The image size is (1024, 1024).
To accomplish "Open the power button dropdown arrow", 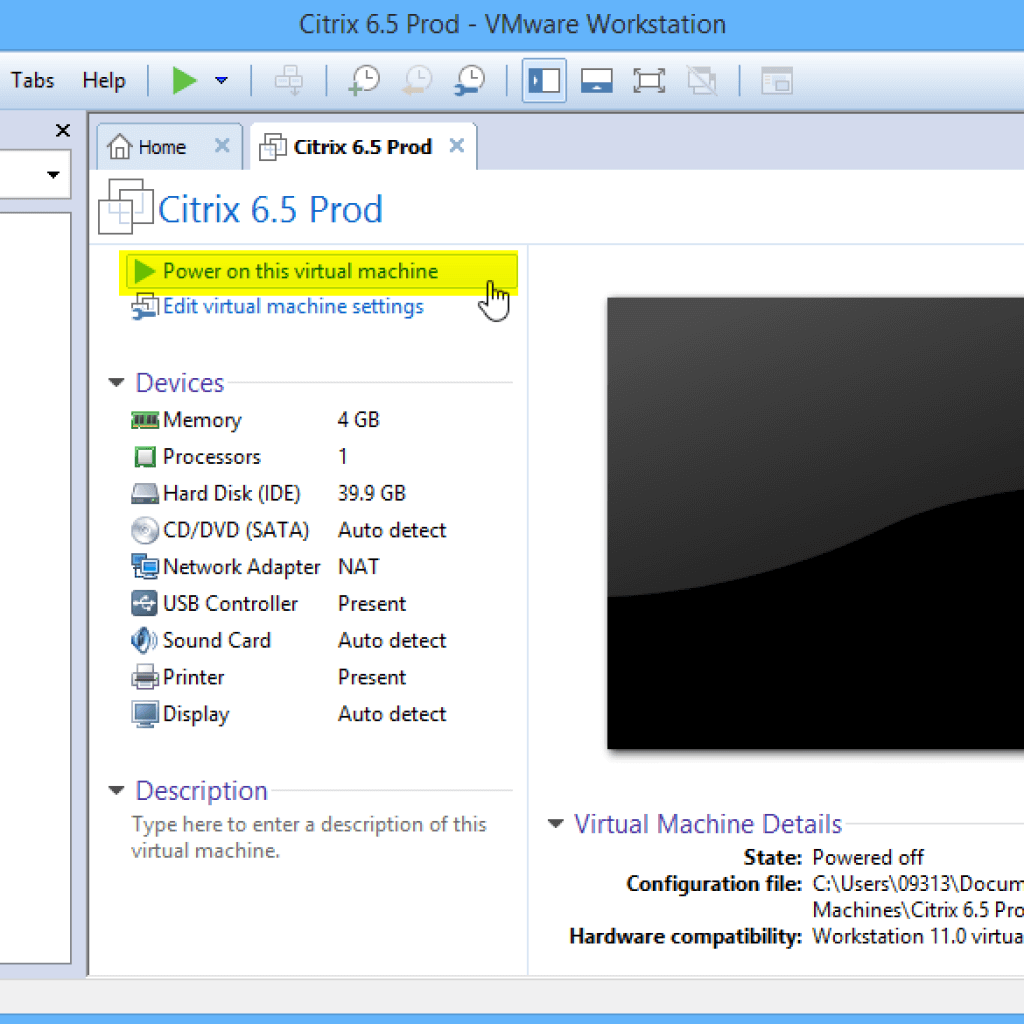I will pos(221,80).
